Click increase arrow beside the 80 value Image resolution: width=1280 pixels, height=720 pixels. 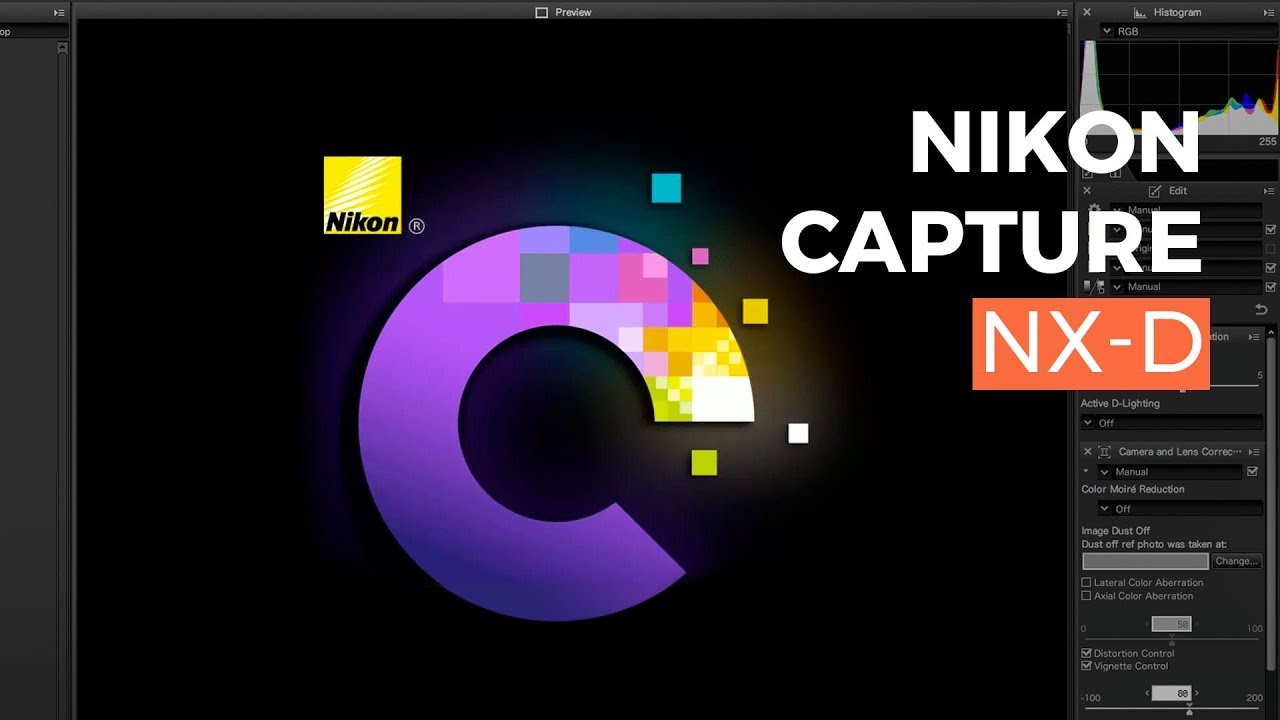(1196, 693)
